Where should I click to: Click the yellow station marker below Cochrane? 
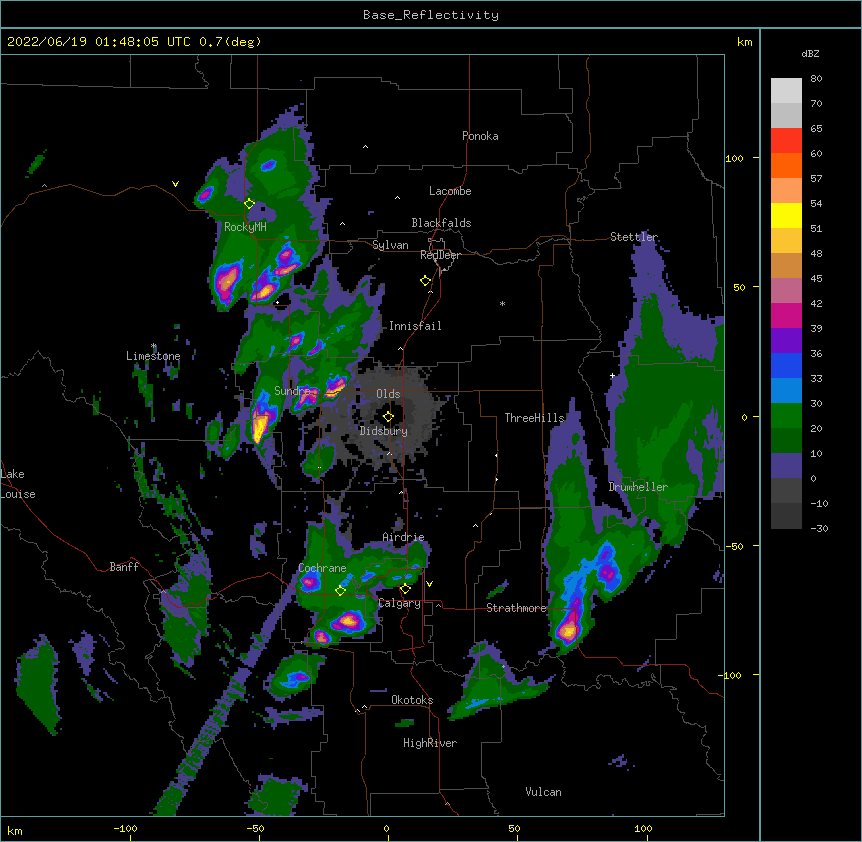pyautogui.click(x=340, y=591)
